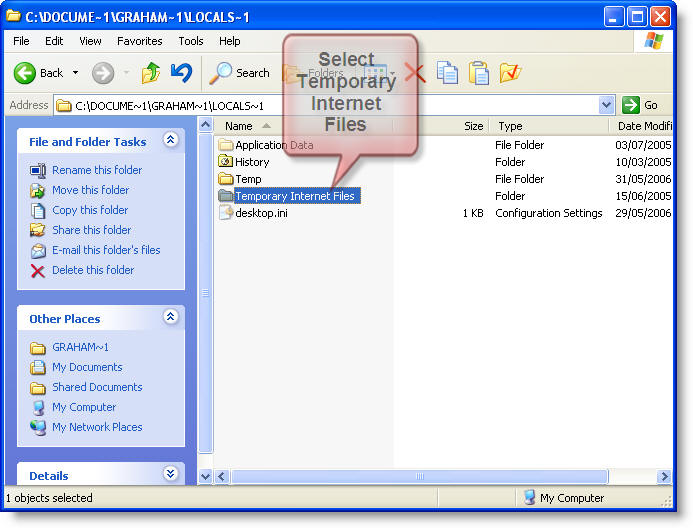Open the Tools menu

coord(191,41)
